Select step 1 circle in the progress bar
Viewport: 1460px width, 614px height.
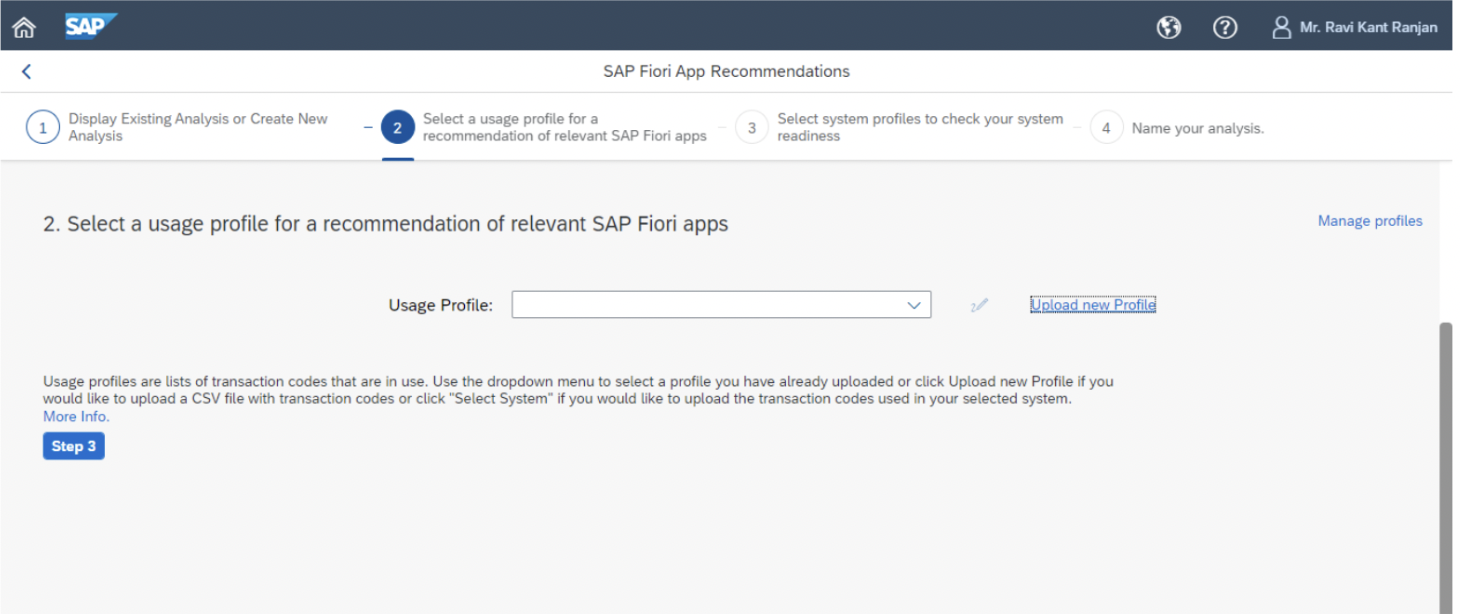[x=41, y=127]
